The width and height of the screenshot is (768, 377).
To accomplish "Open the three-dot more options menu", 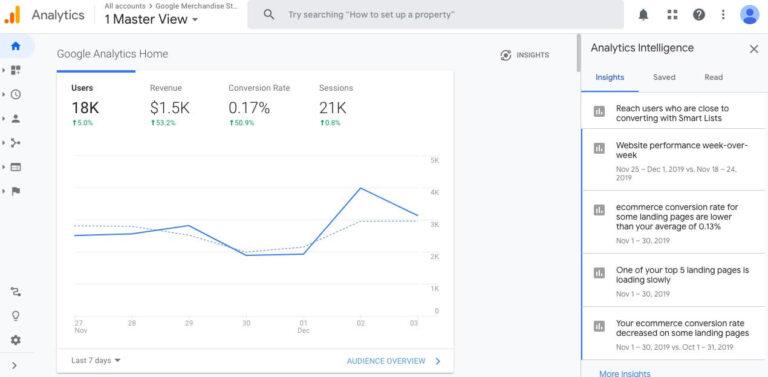I will (723, 15).
